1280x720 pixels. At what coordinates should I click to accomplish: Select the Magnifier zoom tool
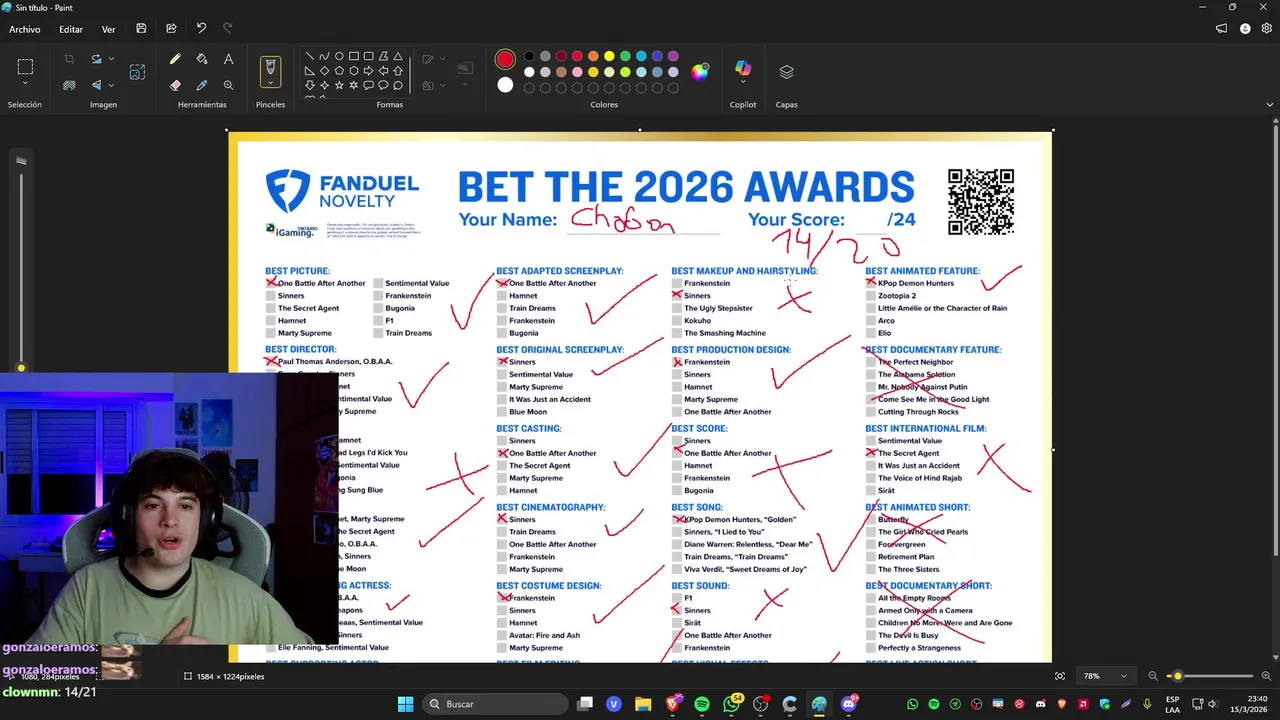click(x=228, y=86)
